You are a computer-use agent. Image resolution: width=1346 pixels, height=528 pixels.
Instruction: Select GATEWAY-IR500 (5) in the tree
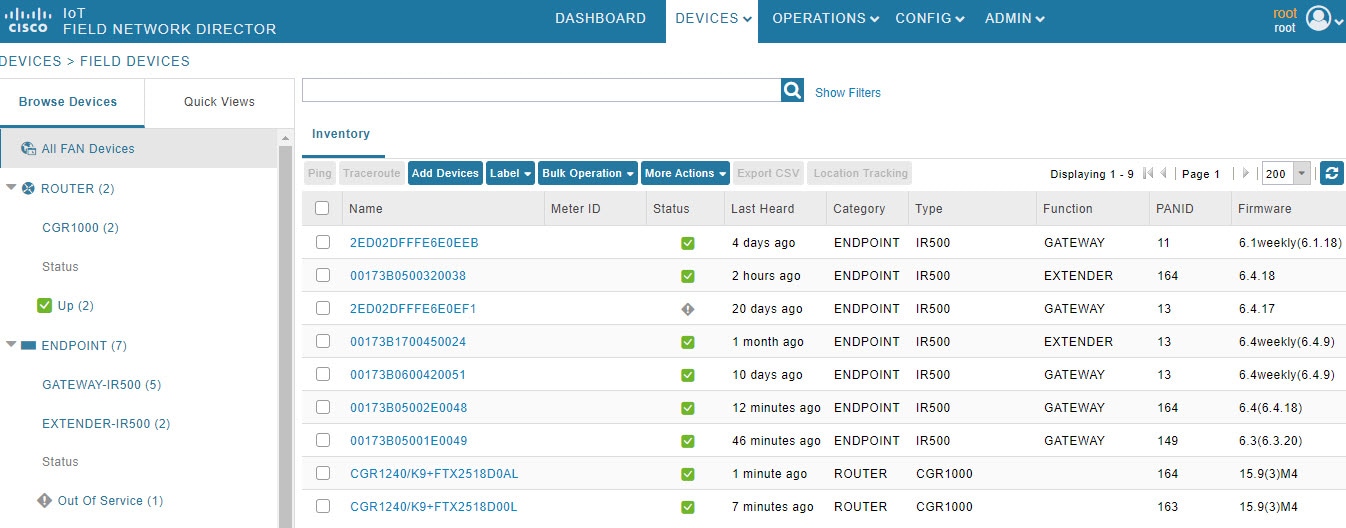[101, 384]
